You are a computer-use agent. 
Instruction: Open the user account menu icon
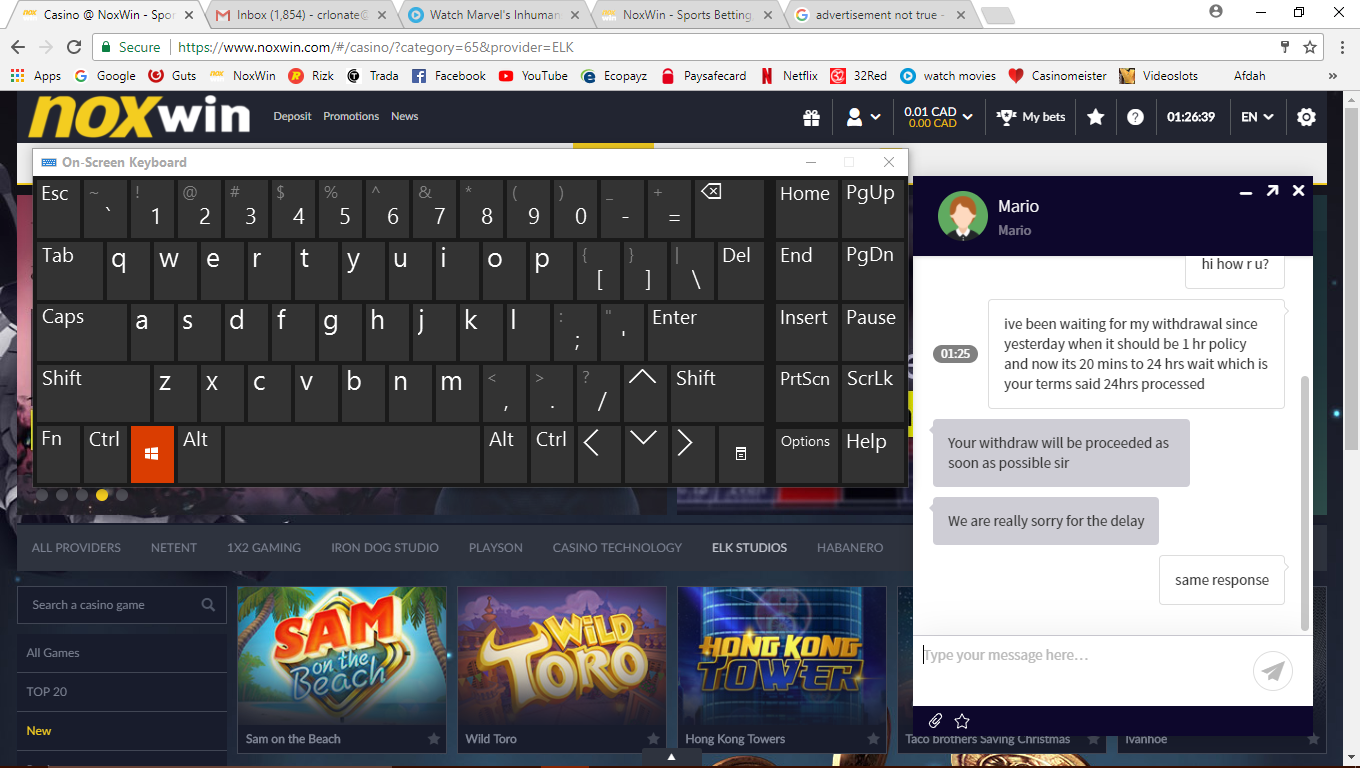[863, 117]
